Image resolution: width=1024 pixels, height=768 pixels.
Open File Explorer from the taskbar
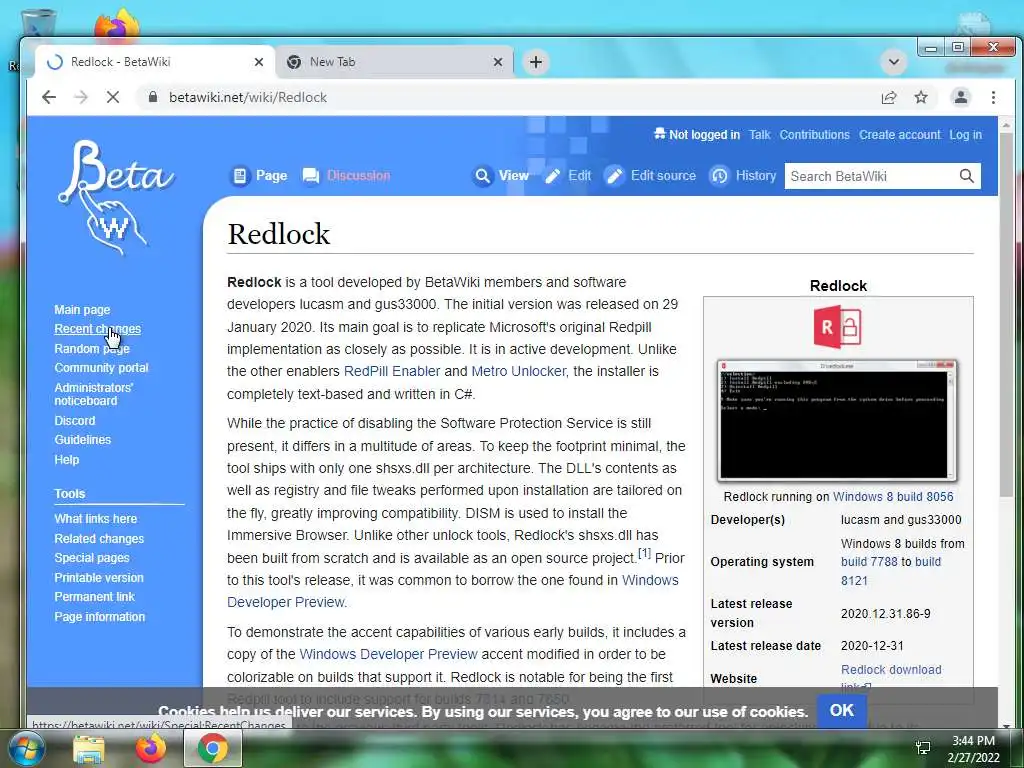[89, 748]
